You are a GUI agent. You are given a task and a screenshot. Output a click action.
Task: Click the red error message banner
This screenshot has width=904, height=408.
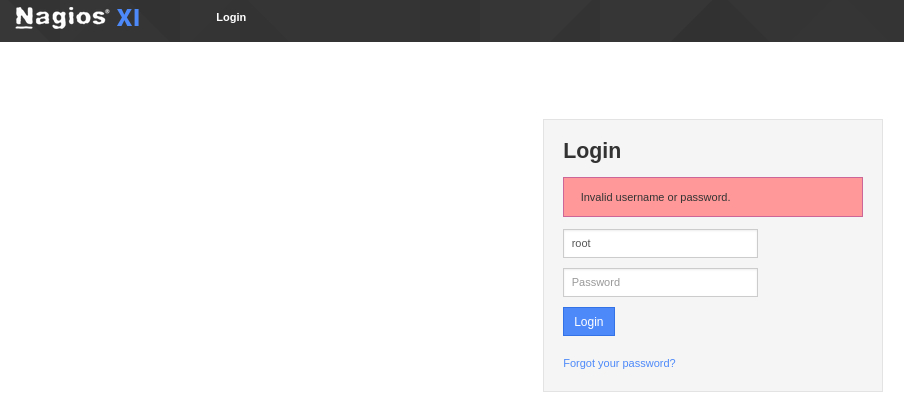[713, 197]
